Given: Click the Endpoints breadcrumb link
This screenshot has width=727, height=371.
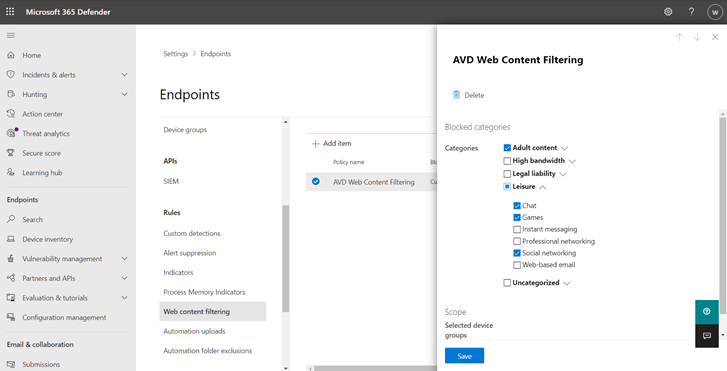Looking at the screenshot, I should [x=216, y=54].
